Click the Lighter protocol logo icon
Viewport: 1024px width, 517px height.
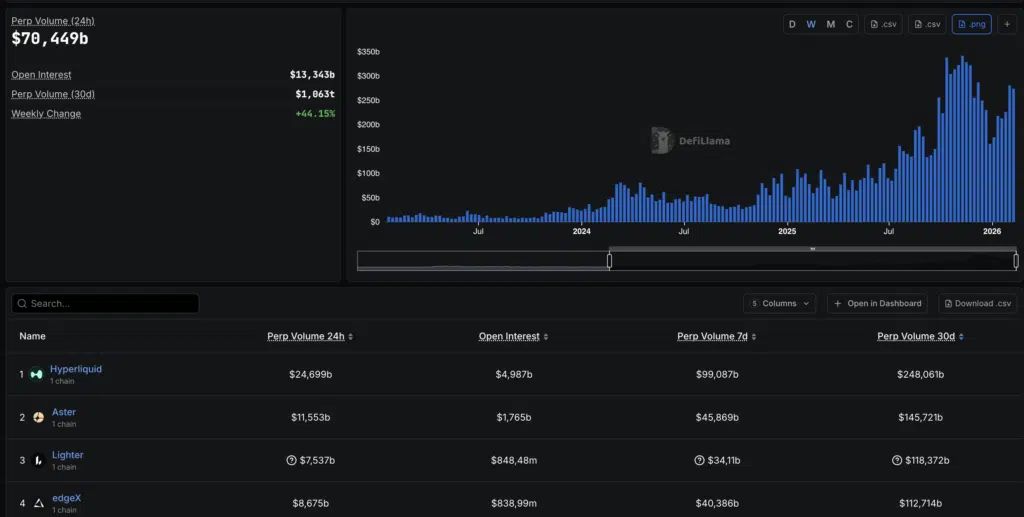tap(38, 461)
